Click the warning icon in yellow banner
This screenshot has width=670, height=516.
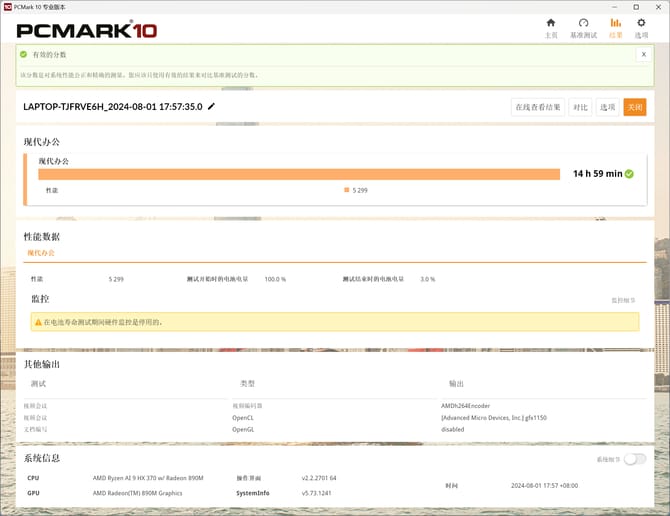click(37, 322)
